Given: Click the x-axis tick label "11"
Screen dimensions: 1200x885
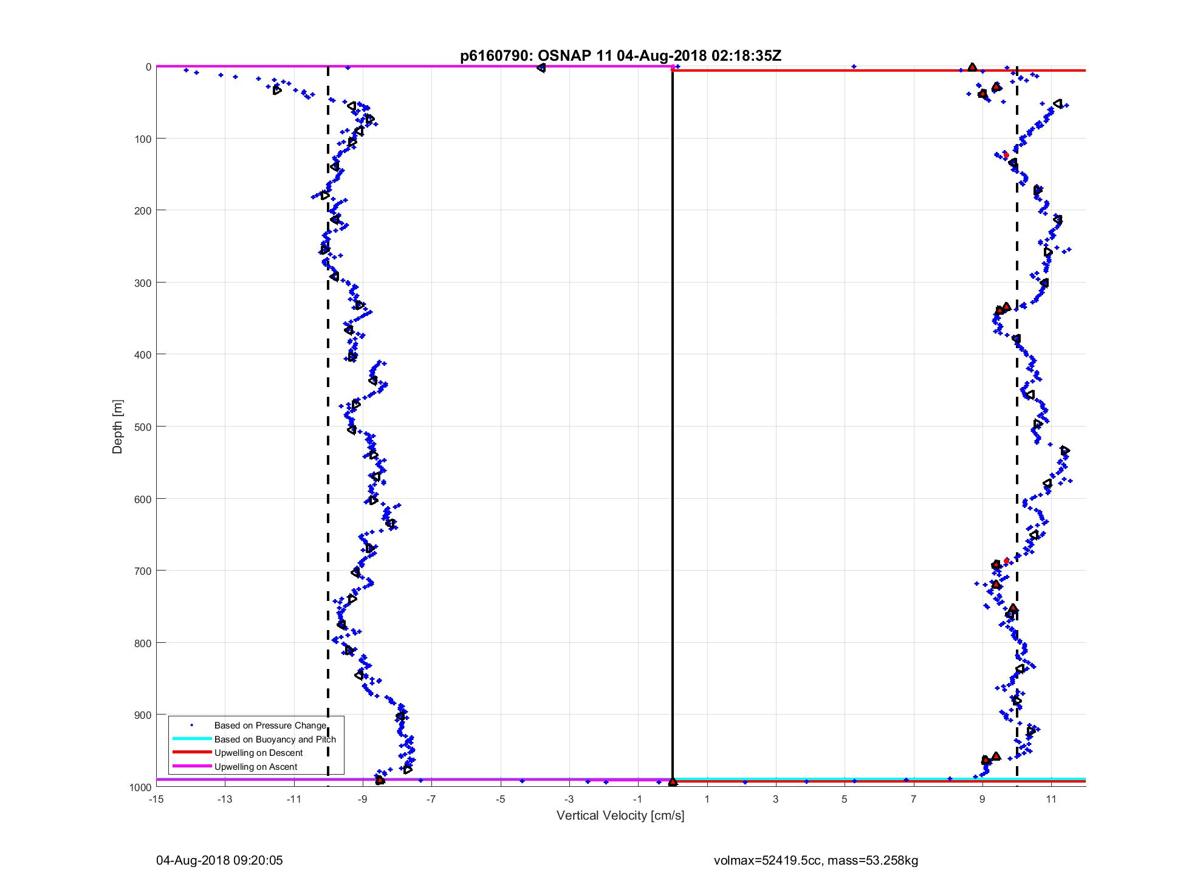Looking at the screenshot, I should [1051, 800].
